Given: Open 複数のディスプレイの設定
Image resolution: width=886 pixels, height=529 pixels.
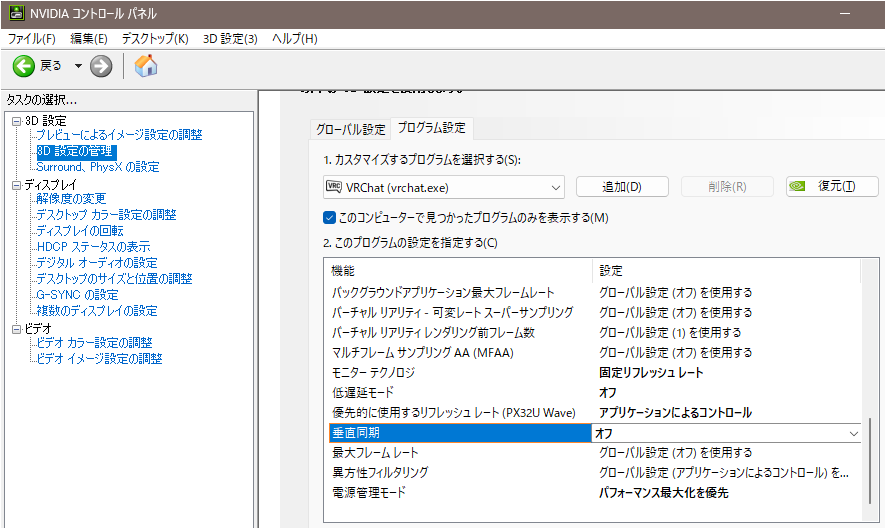Looking at the screenshot, I should coord(97,311).
